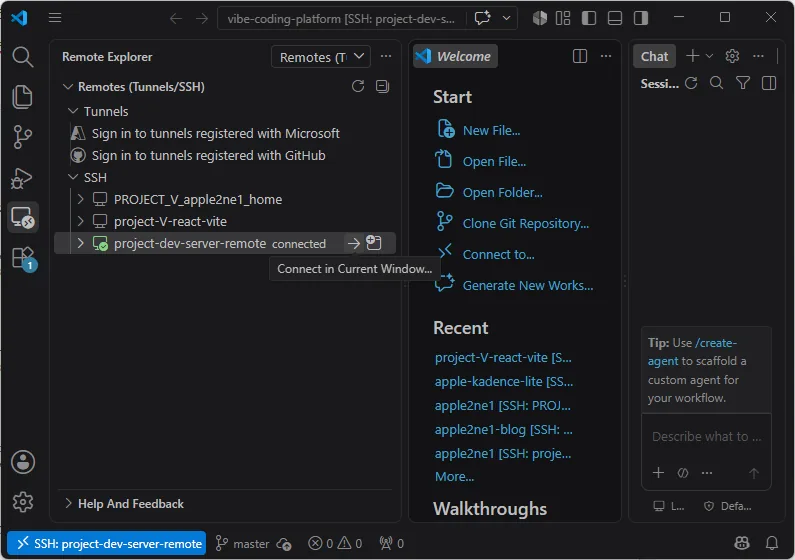Sign in to tunnels registered with Microsoft
This screenshot has height=560, width=795.
click(x=215, y=133)
